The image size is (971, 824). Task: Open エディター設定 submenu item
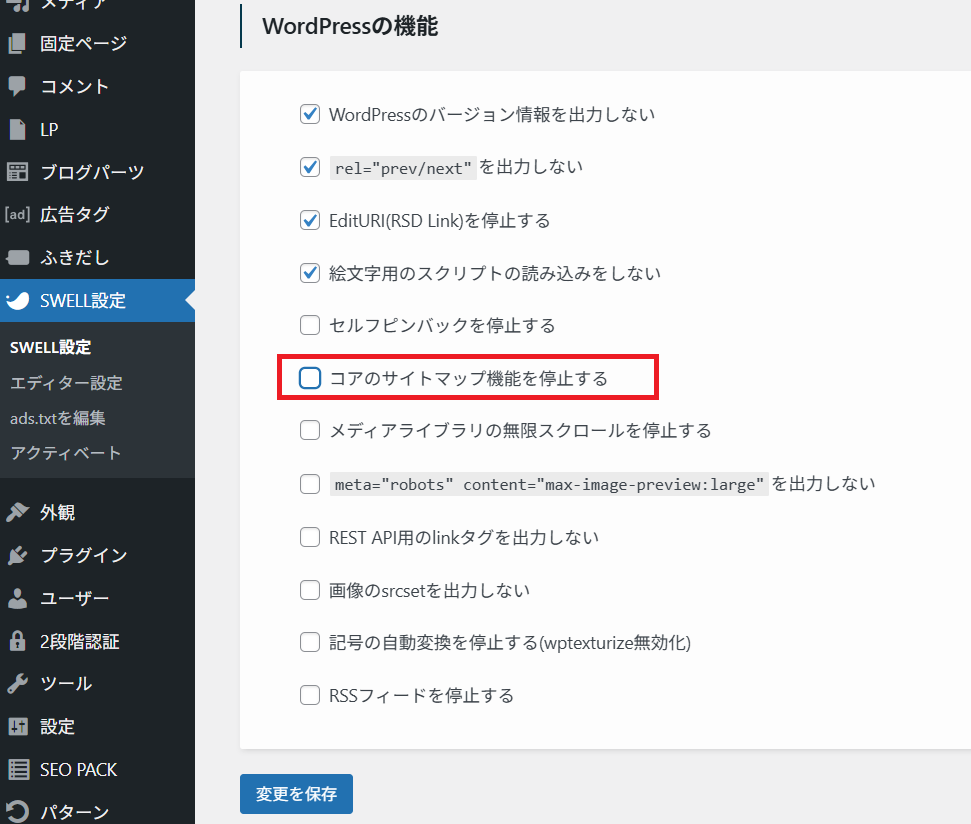click(66, 383)
